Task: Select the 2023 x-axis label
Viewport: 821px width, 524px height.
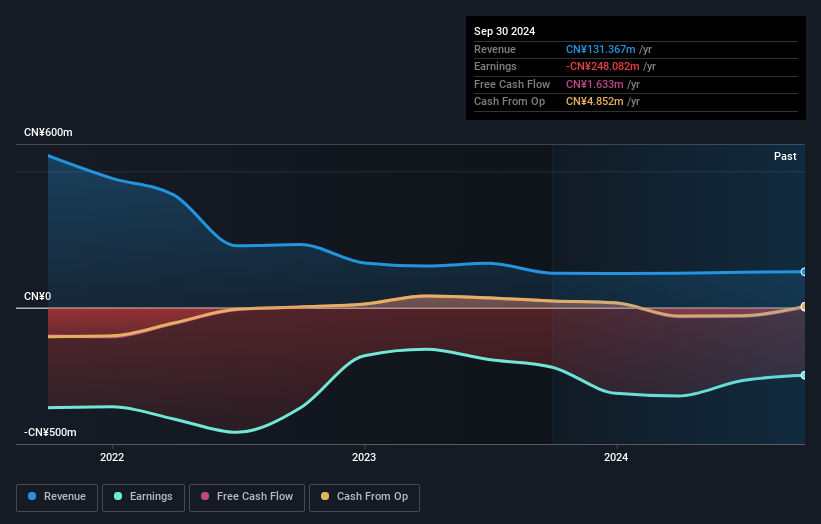Action: [364, 457]
